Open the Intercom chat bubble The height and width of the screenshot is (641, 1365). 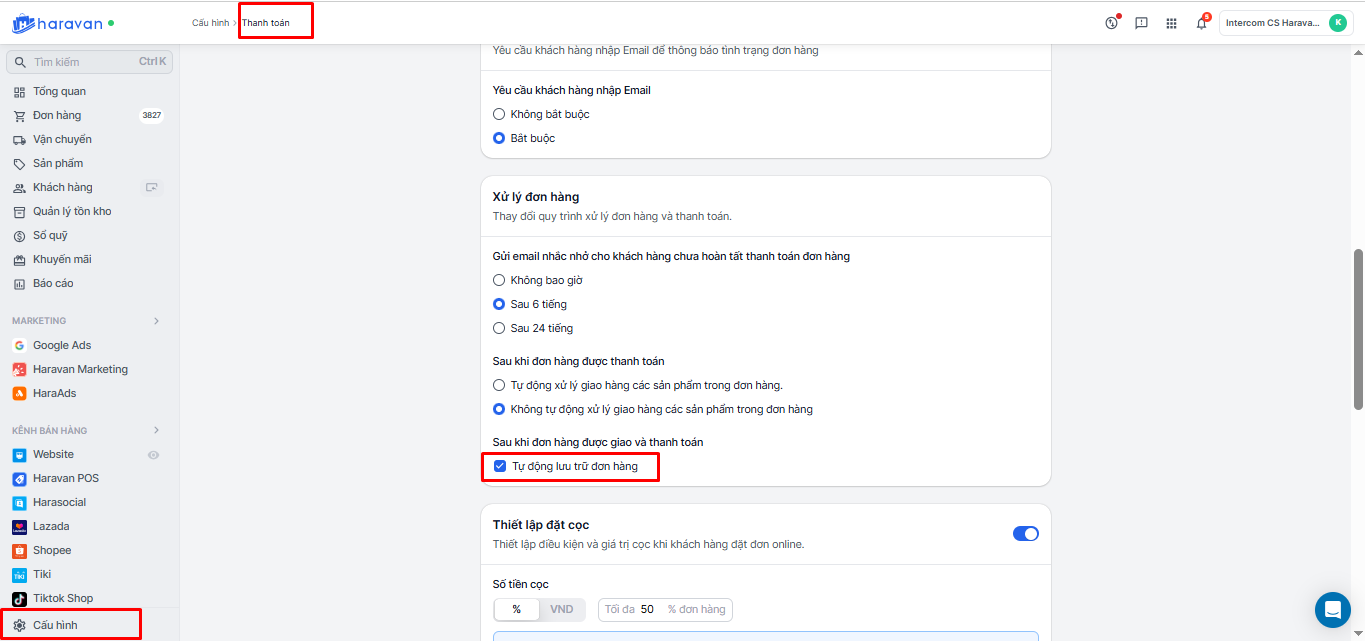[x=1332, y=609]
